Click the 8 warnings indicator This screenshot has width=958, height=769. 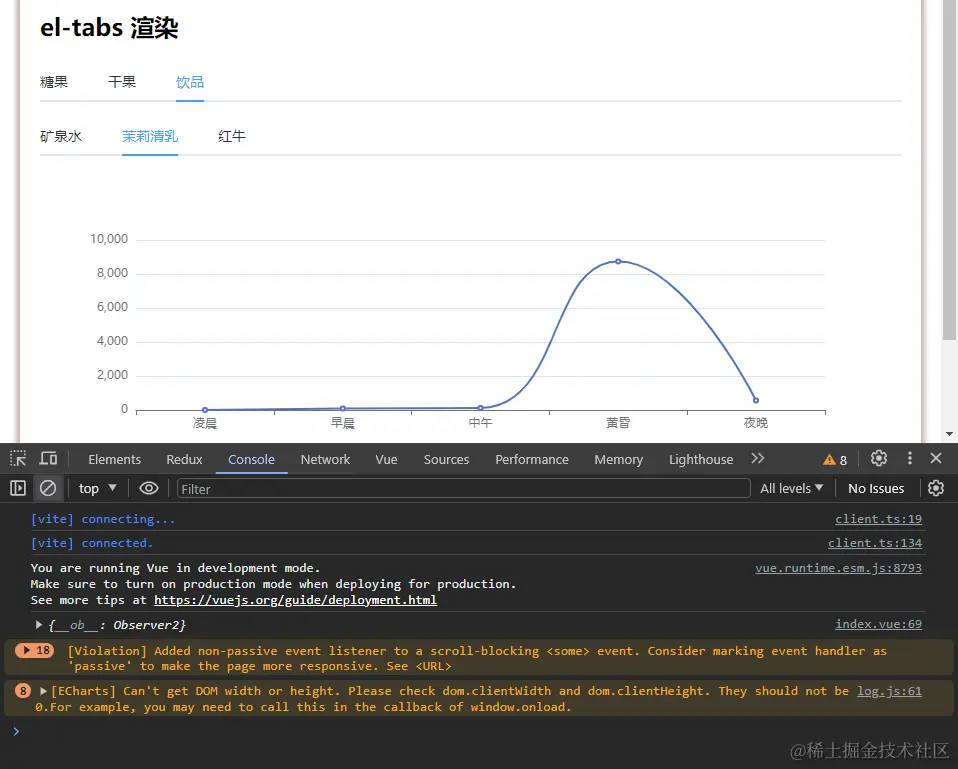(x=835, y=460)
